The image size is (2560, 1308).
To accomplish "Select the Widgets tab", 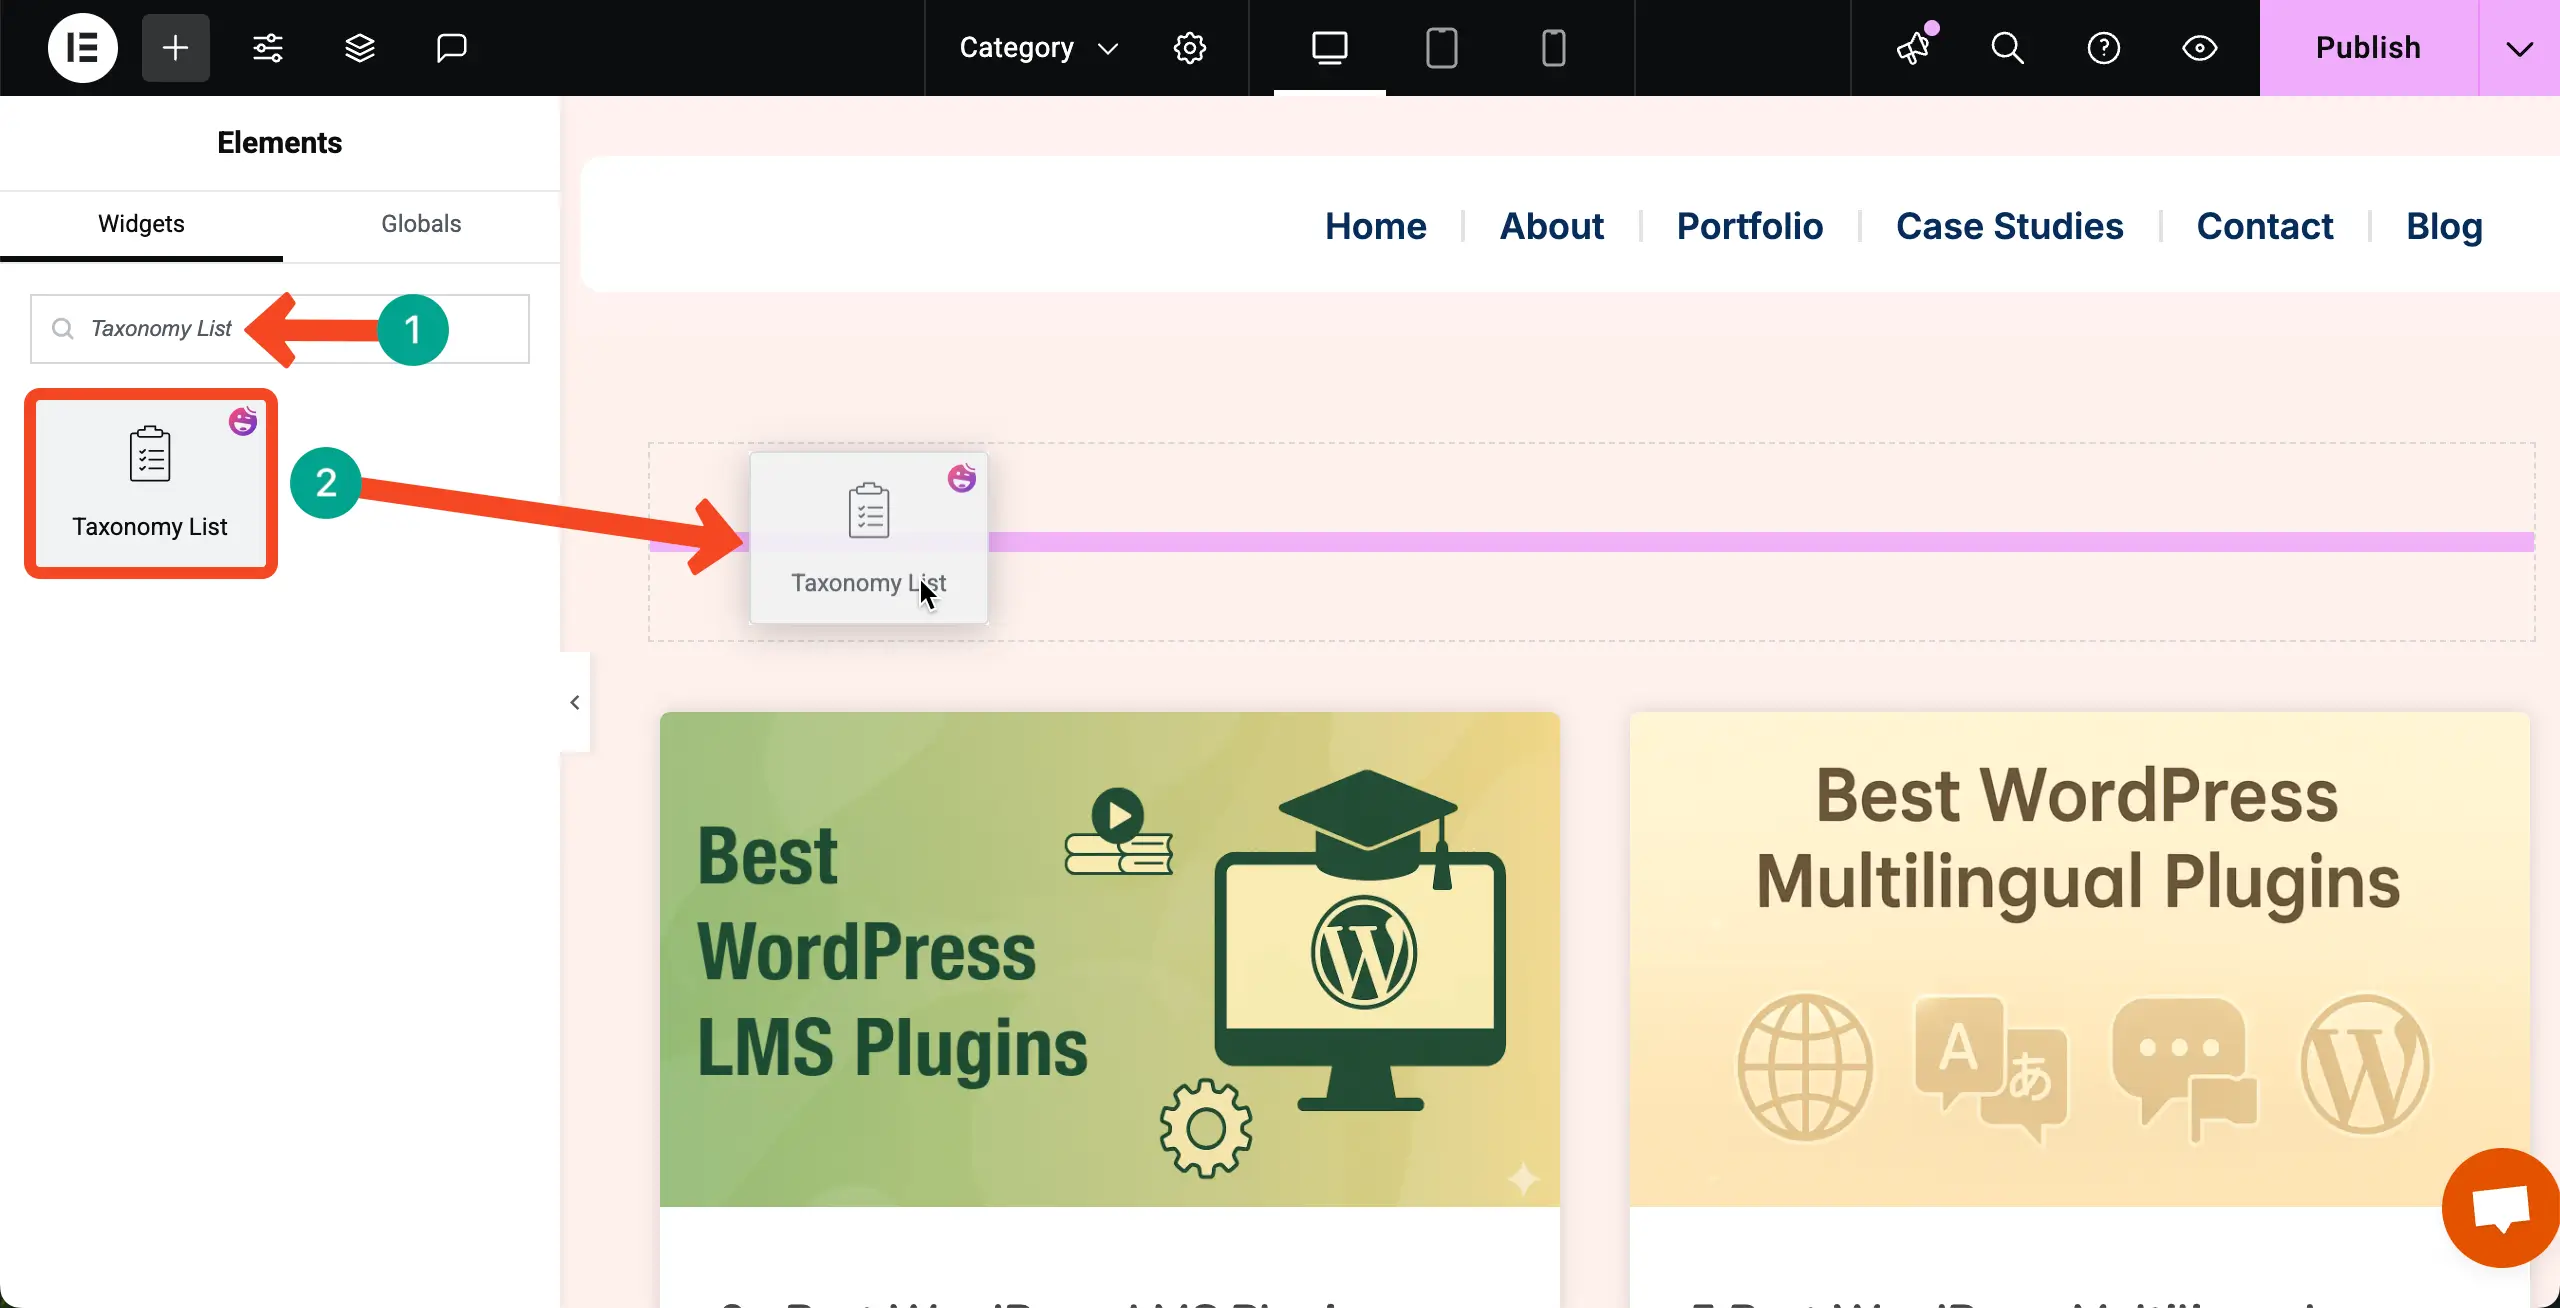I will pyautogui.click(x=141, y=224).
